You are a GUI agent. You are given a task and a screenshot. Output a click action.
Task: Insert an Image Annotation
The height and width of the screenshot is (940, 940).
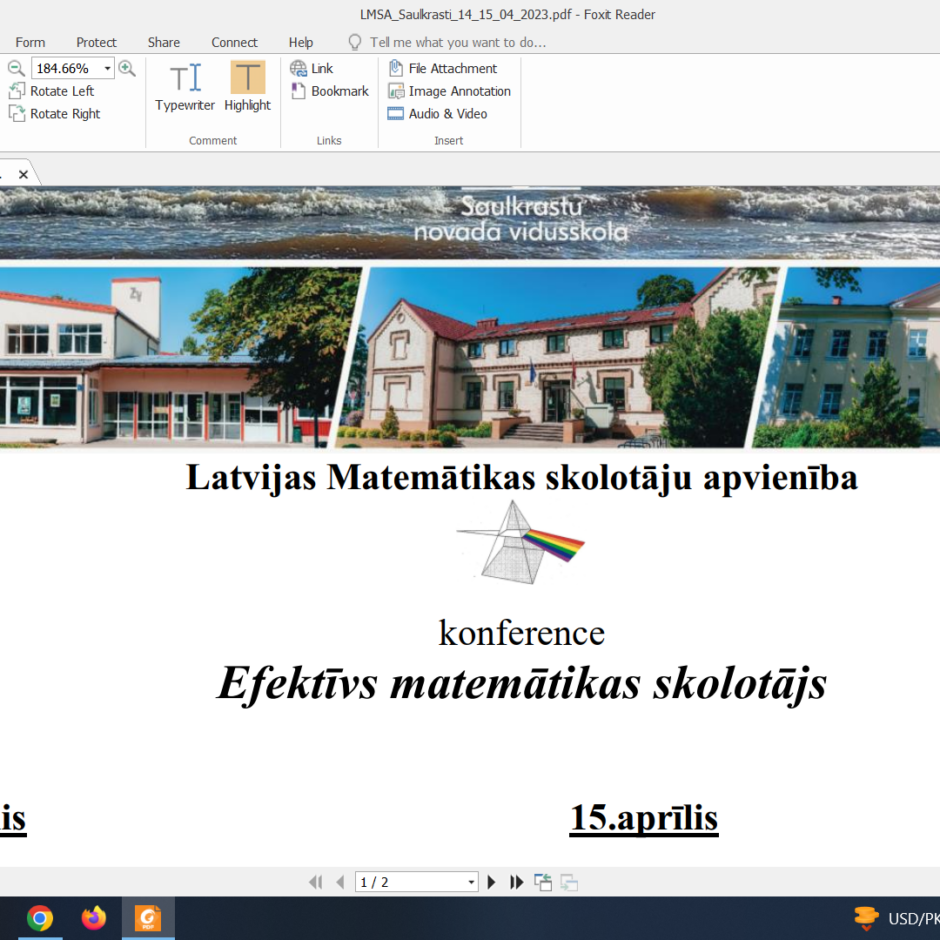click(449, 91)
